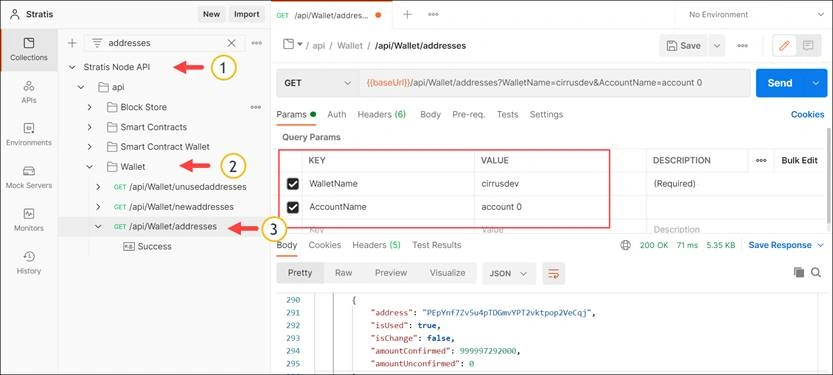The image size is (833, 375).
Task: Switch to the request Headers (6) tab
Action: coord(381,114)
